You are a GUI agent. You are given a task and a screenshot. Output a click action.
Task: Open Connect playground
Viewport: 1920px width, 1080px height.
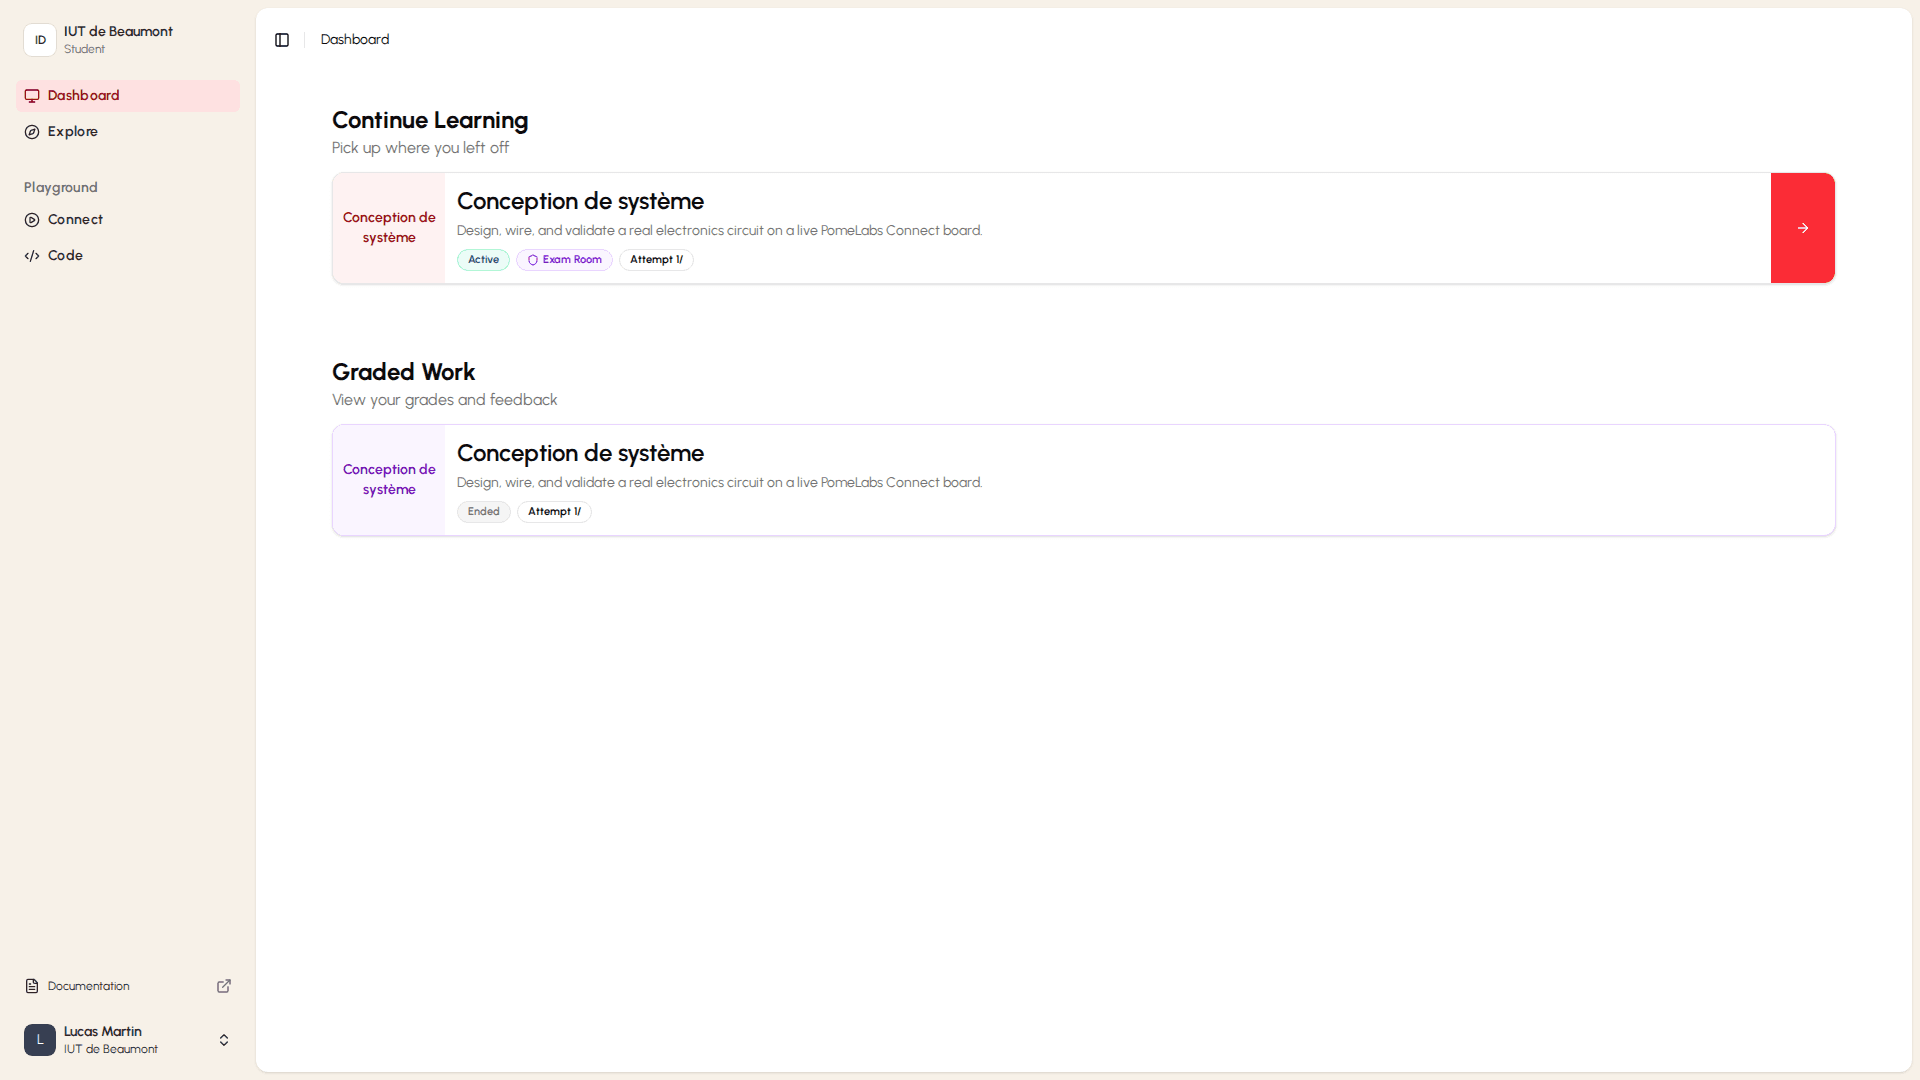[x=128, y=220]
